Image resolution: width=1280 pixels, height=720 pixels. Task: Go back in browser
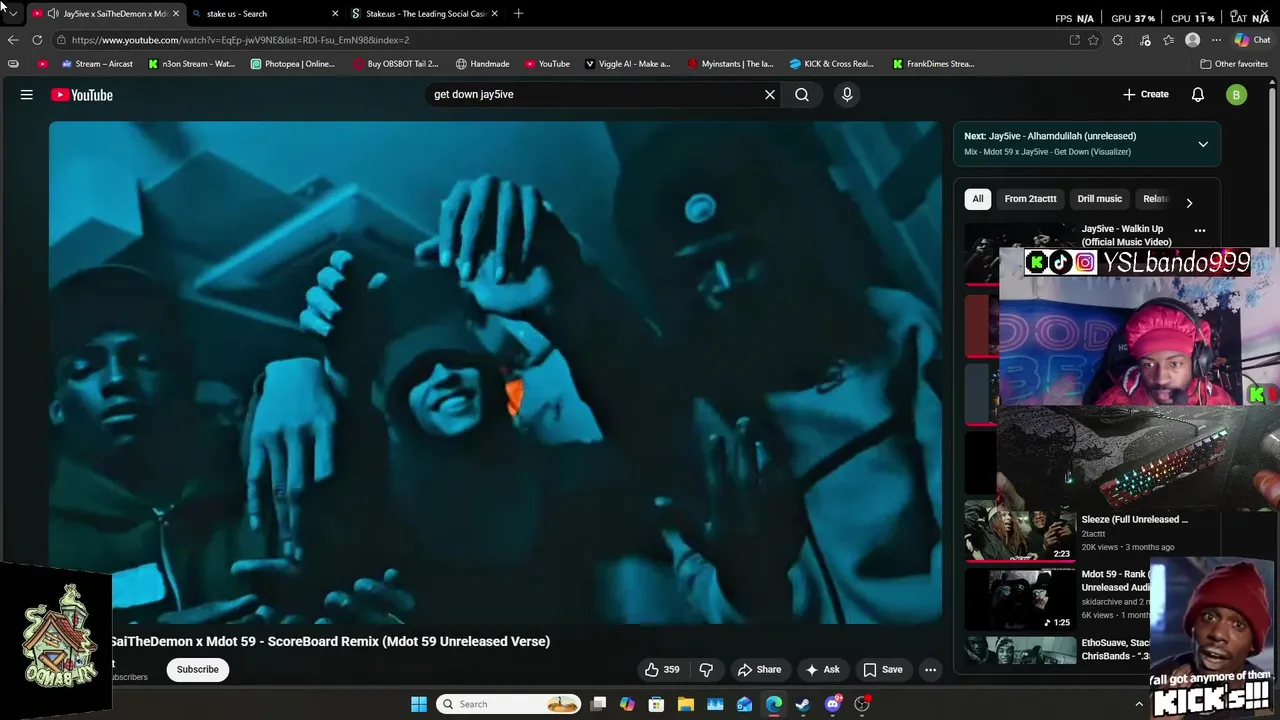pos(13,40)
